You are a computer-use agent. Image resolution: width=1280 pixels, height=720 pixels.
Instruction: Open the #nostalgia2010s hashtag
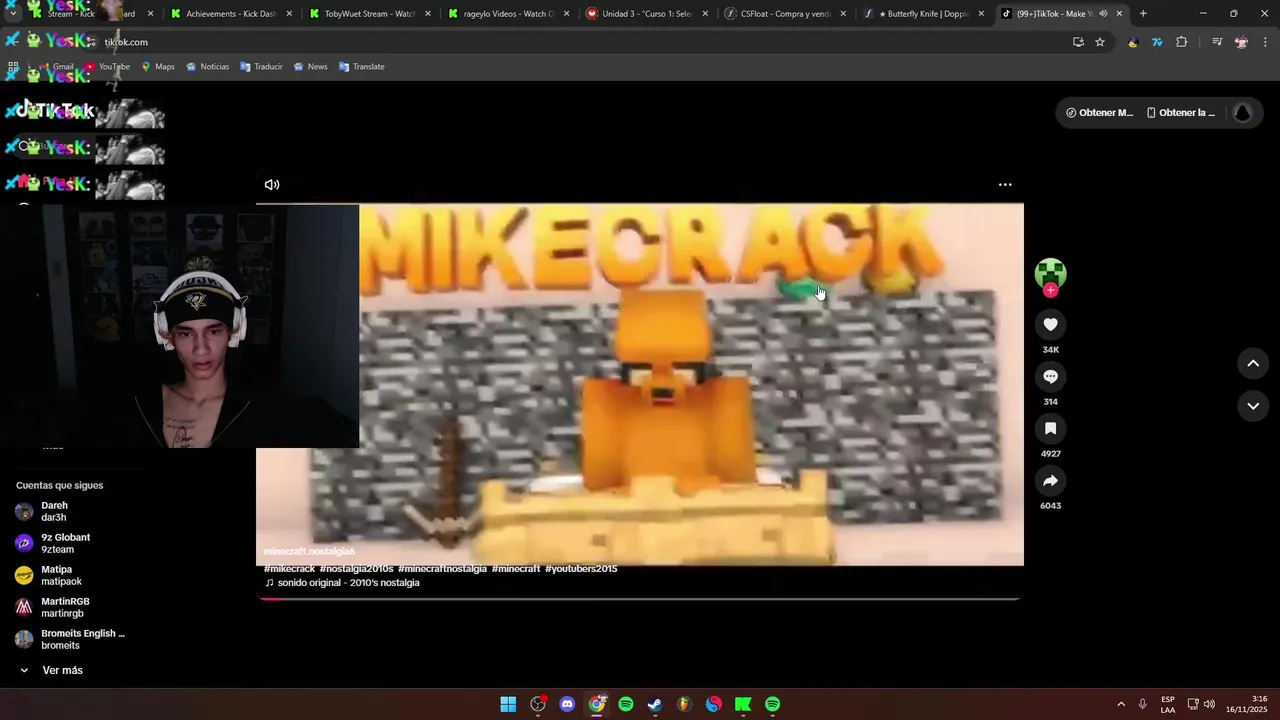[356, 569]
